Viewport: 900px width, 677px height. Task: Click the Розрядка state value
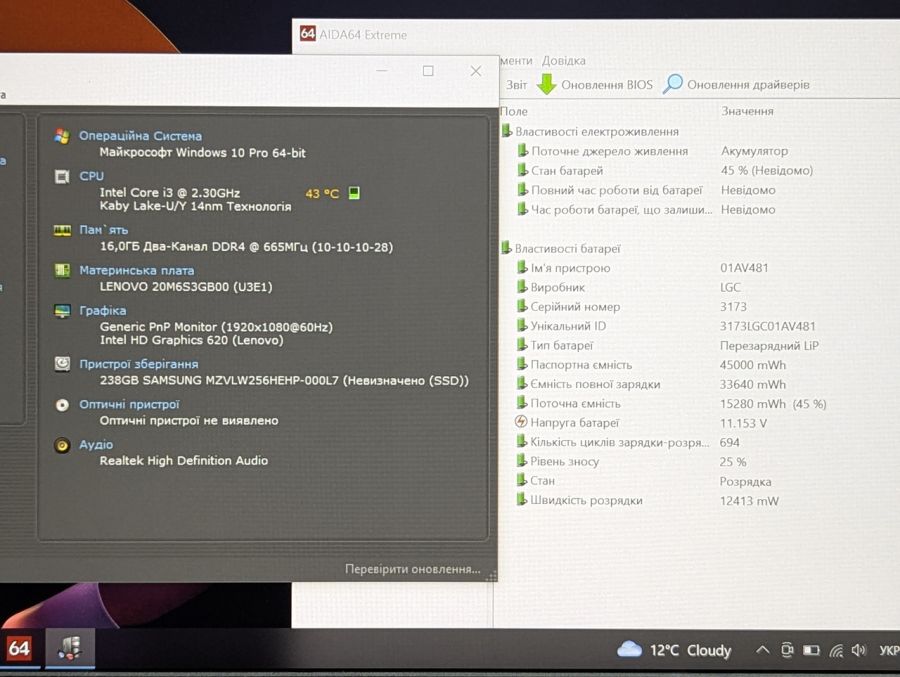[745, 481]
